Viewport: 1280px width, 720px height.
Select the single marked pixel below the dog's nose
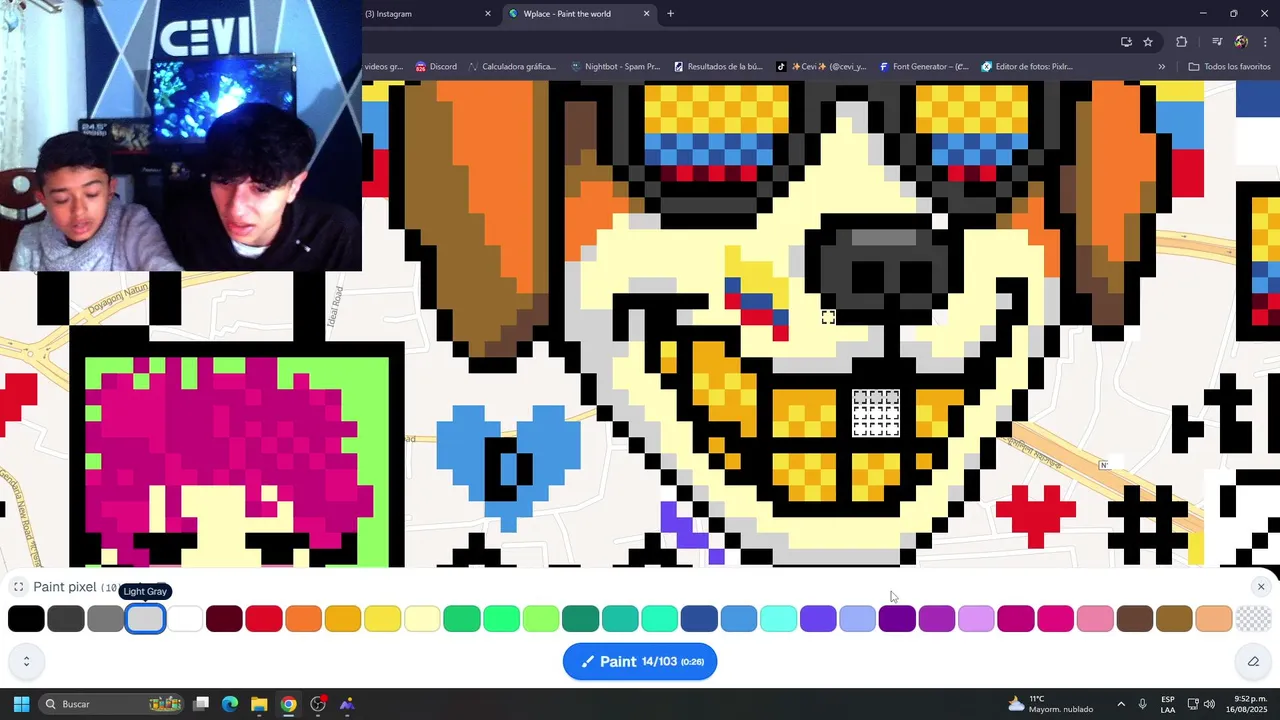click(828, 317)
